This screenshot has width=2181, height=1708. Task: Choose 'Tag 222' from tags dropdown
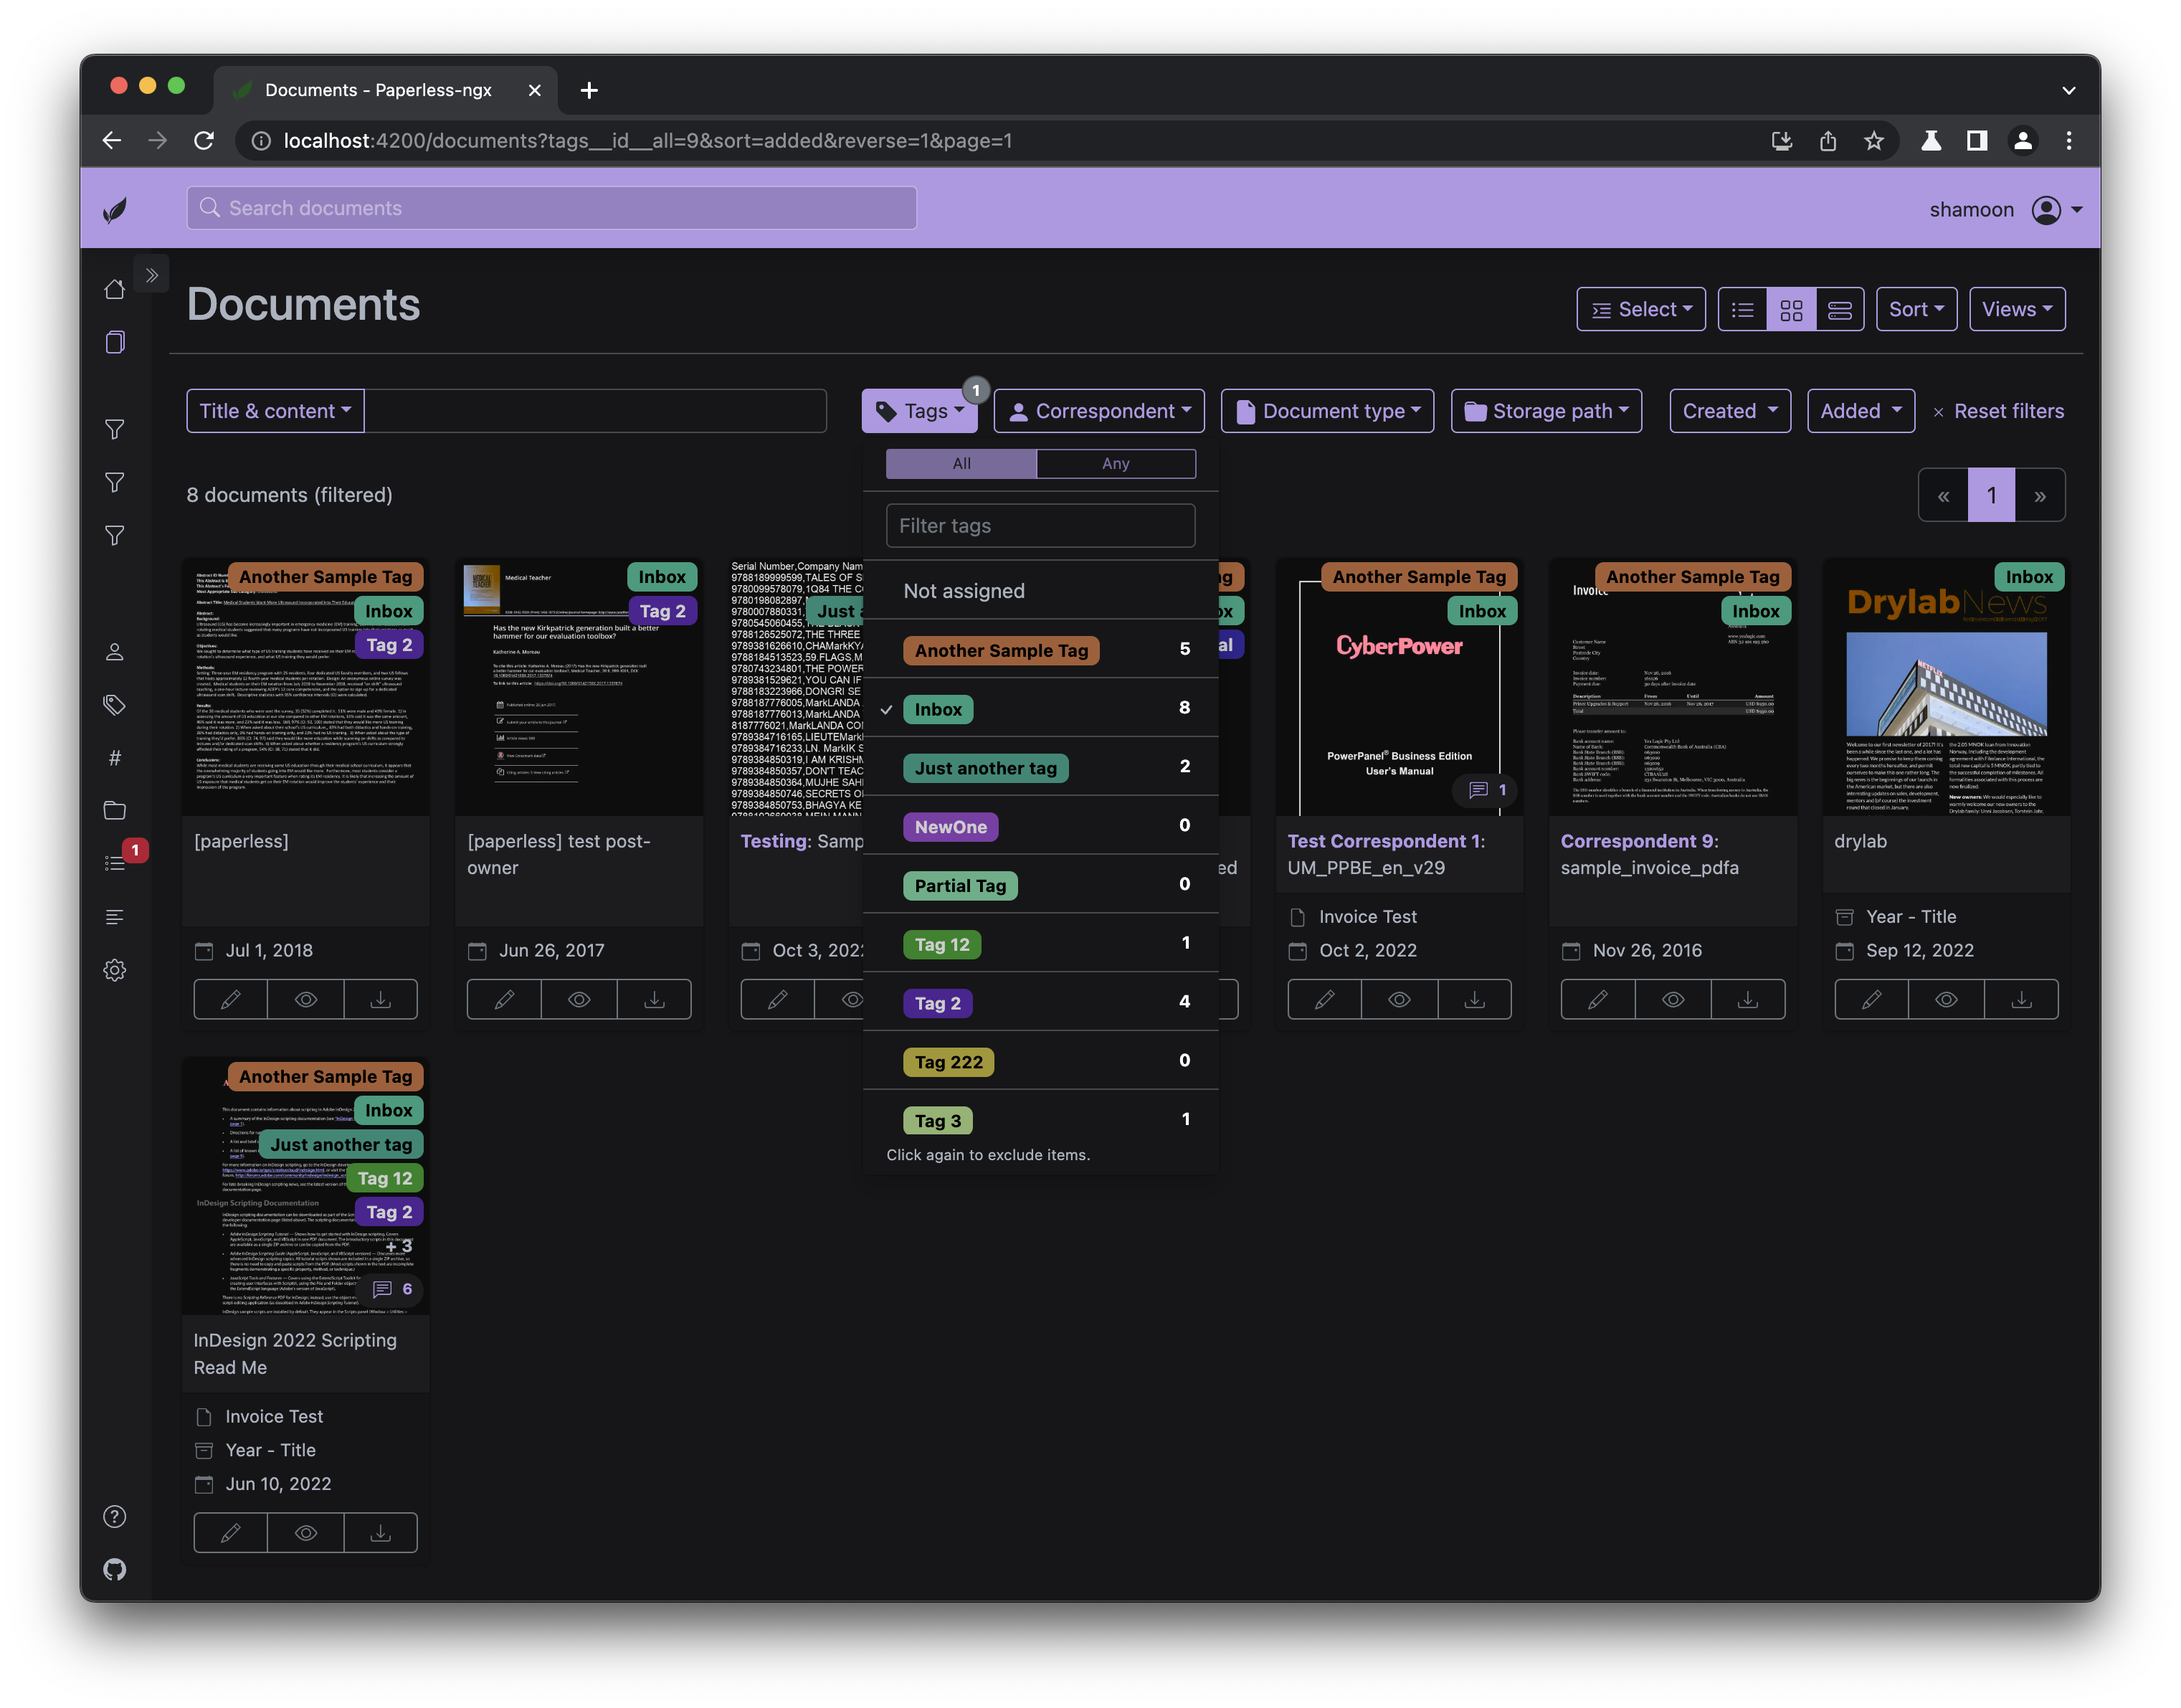tap(948, 1062)
